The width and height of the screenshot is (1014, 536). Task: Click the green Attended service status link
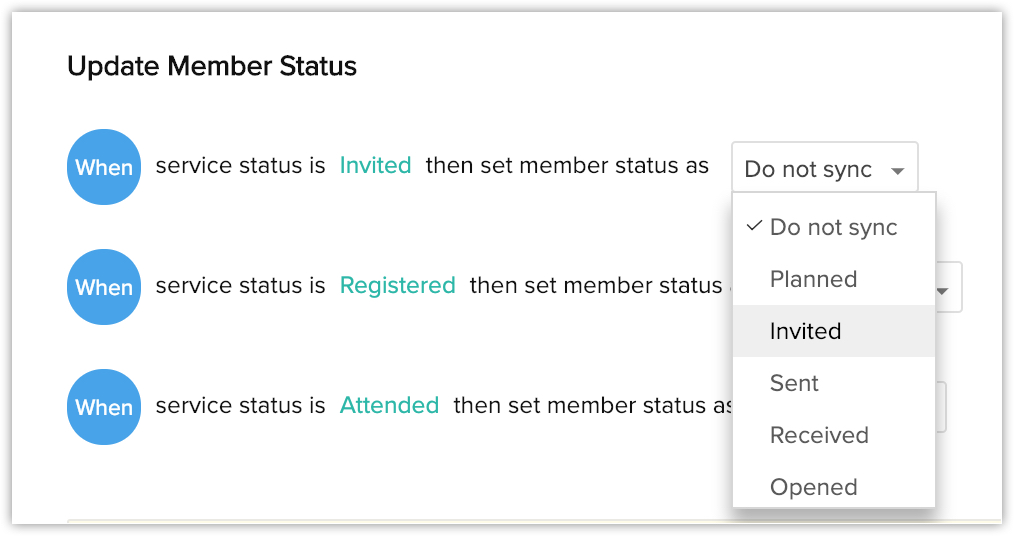[389, 406]
